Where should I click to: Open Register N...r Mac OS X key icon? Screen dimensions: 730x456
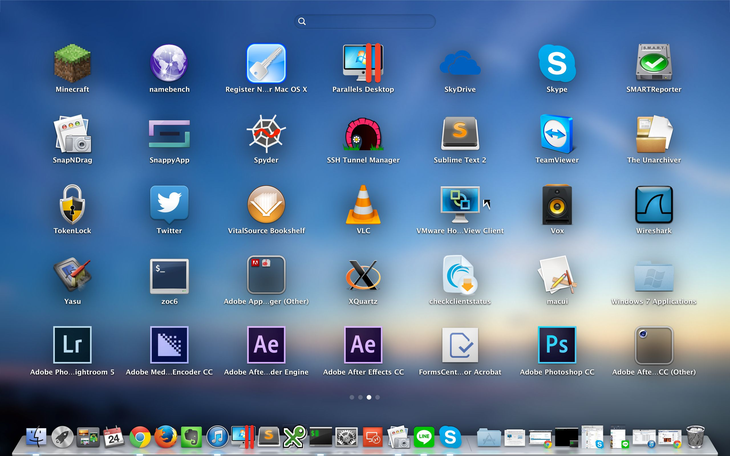click(x=266, y=63)
